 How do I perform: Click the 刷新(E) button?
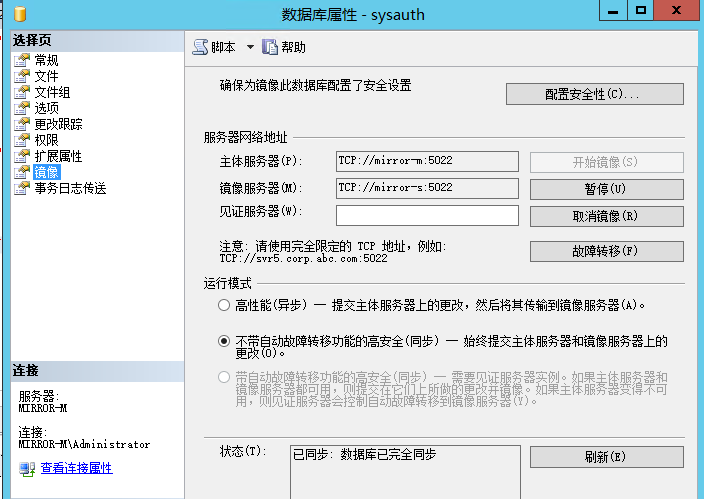click(607, 457)
